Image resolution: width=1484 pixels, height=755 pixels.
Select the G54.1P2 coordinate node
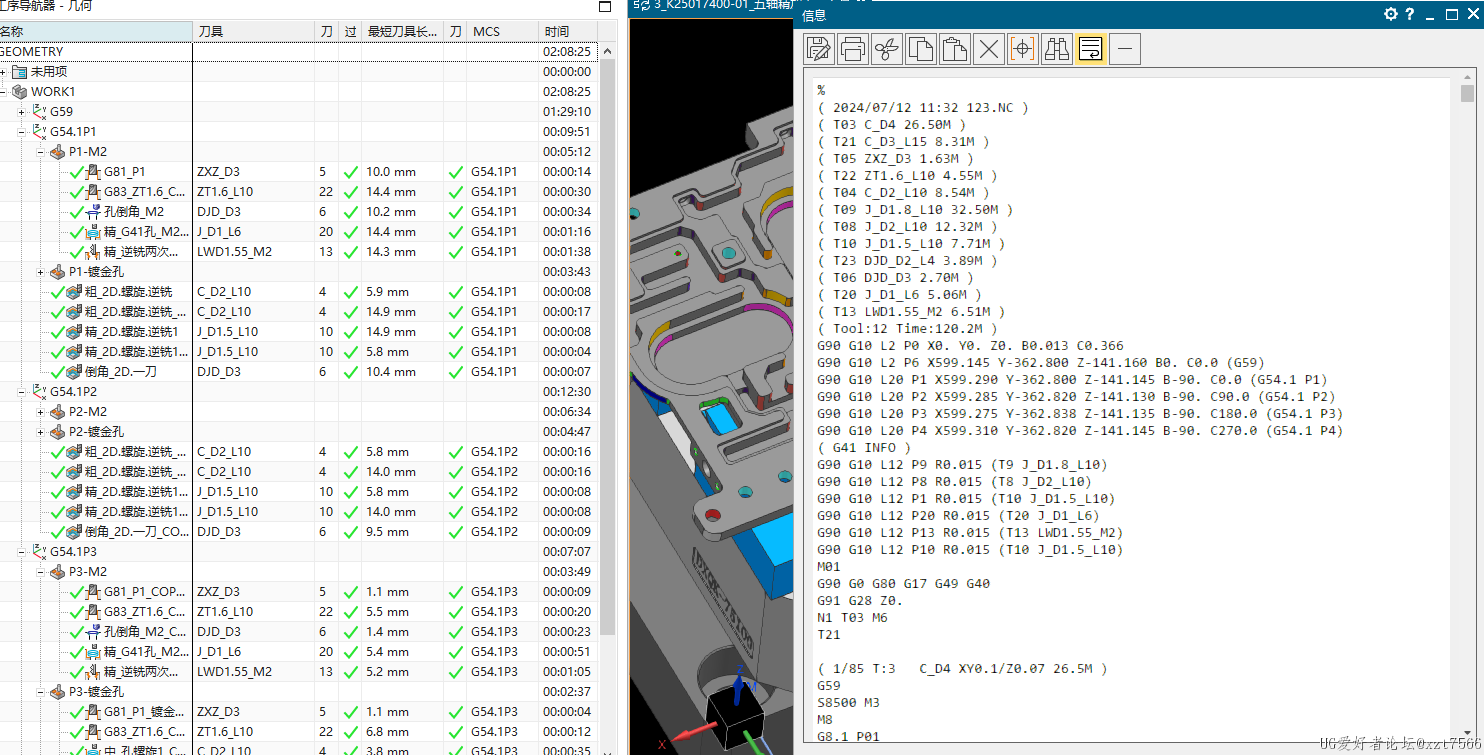(73, 391)
